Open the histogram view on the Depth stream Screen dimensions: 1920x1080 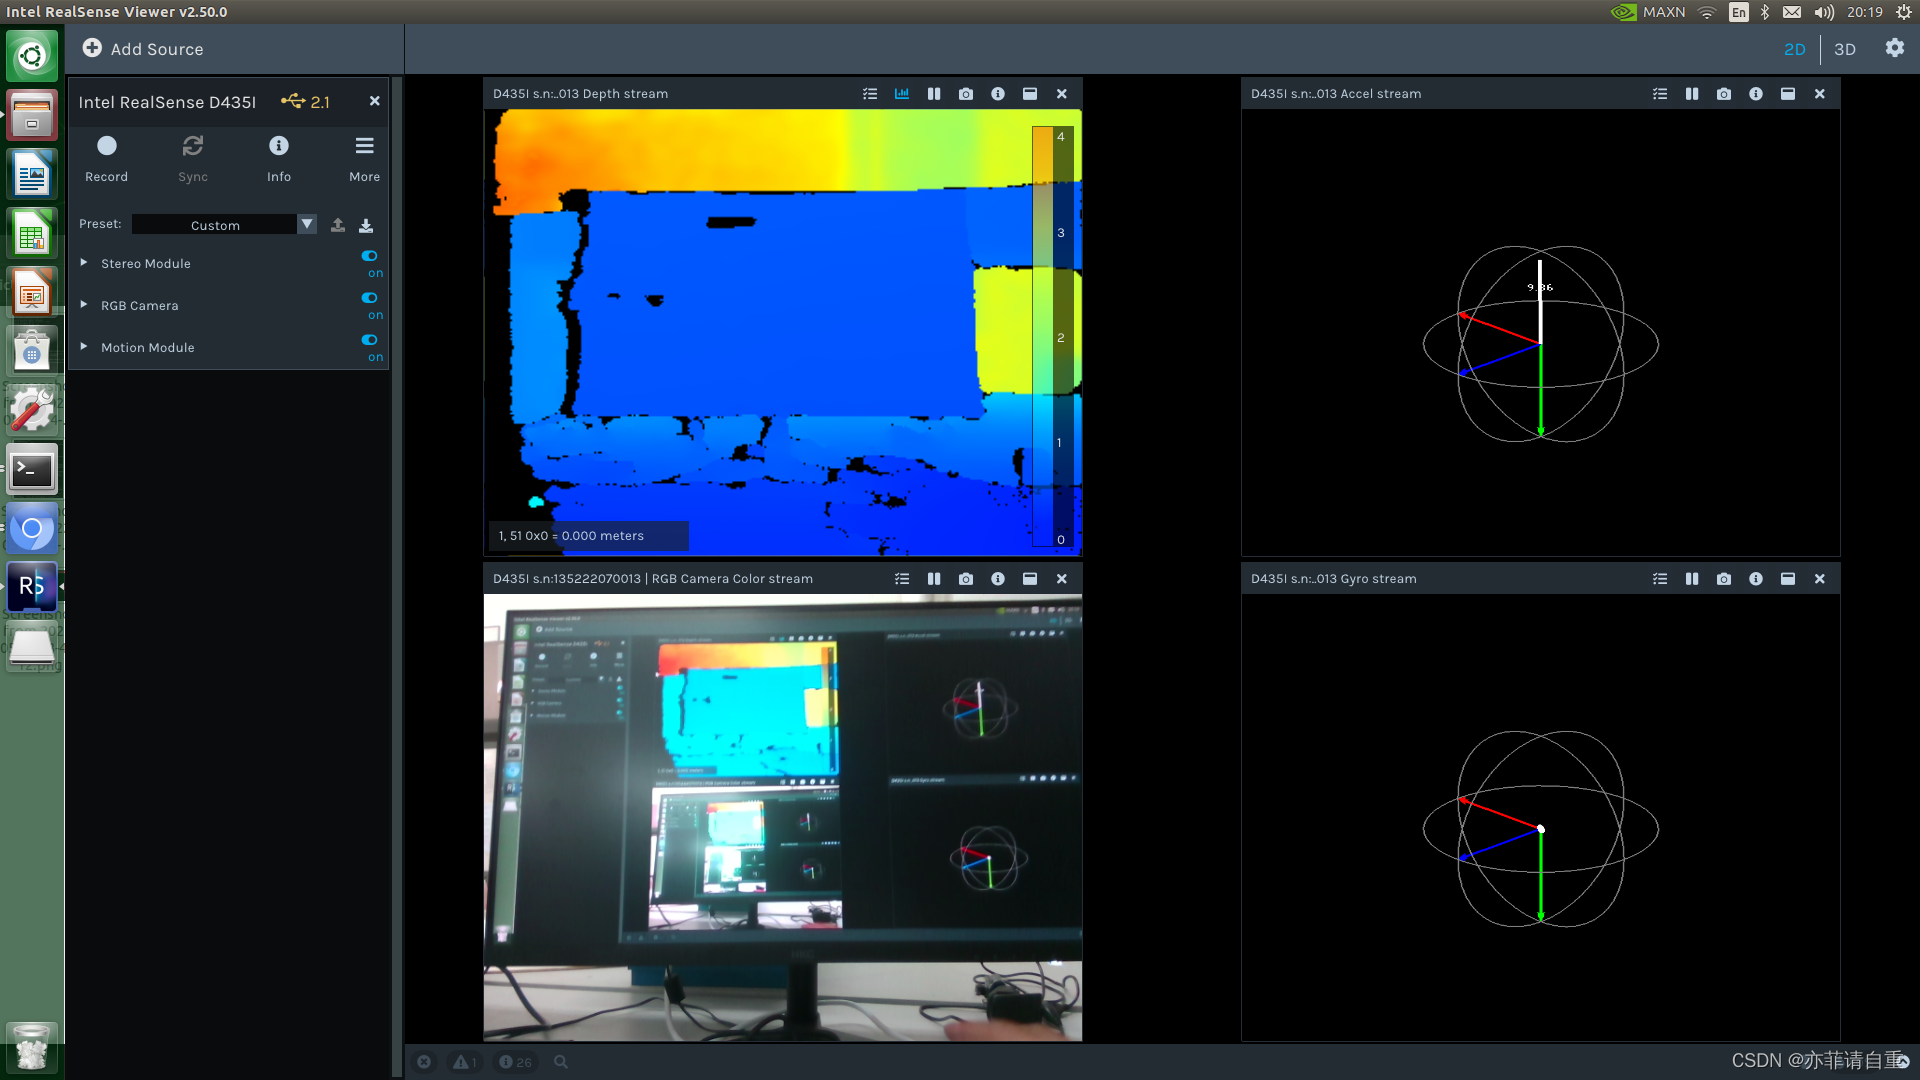pyautogui.click(x=901, y=93)
